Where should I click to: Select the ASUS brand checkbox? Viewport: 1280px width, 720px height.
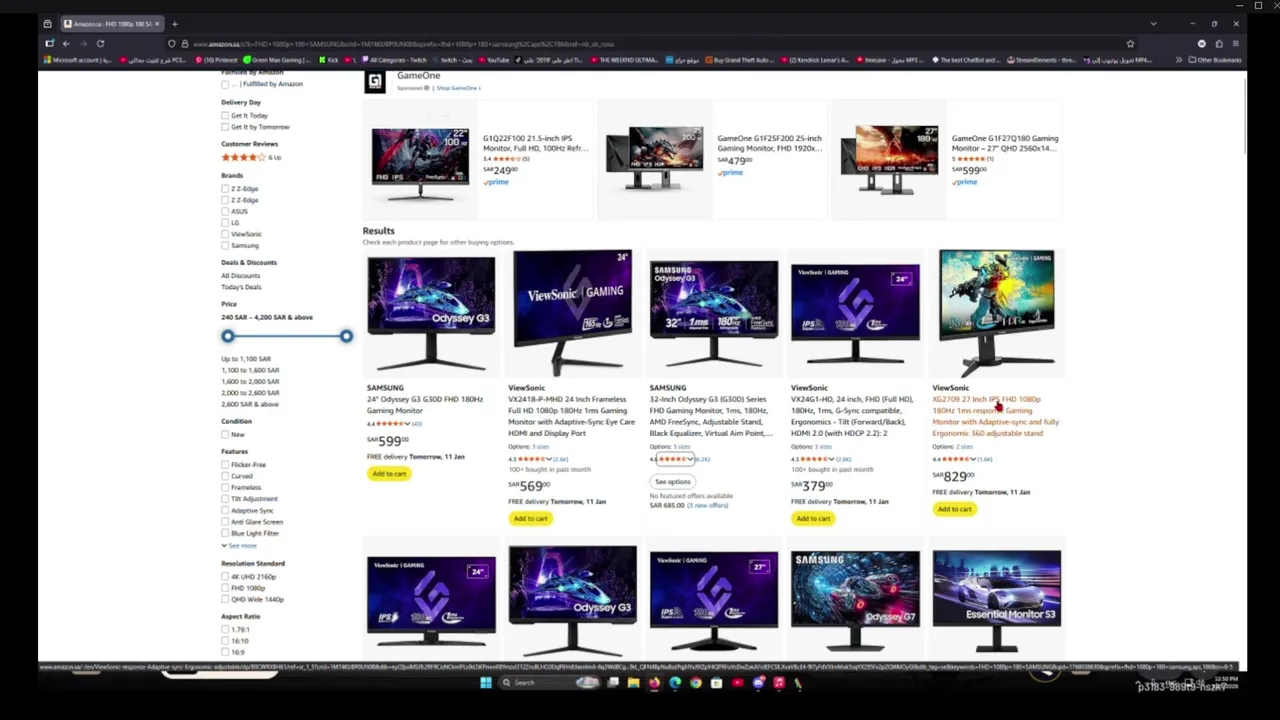(225, 211)
